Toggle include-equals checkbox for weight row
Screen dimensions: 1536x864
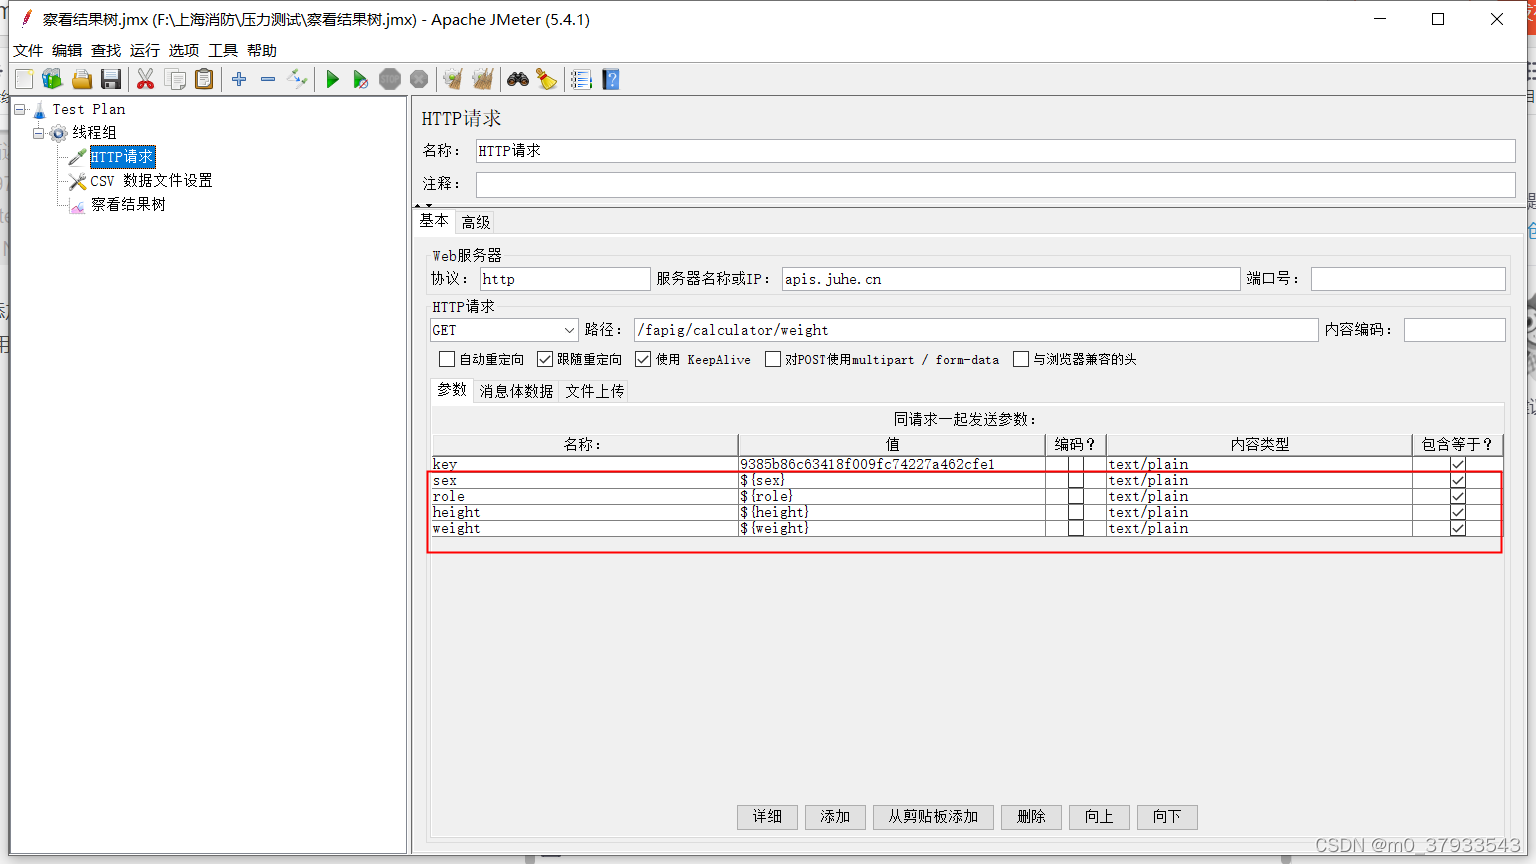point(1458,528)
